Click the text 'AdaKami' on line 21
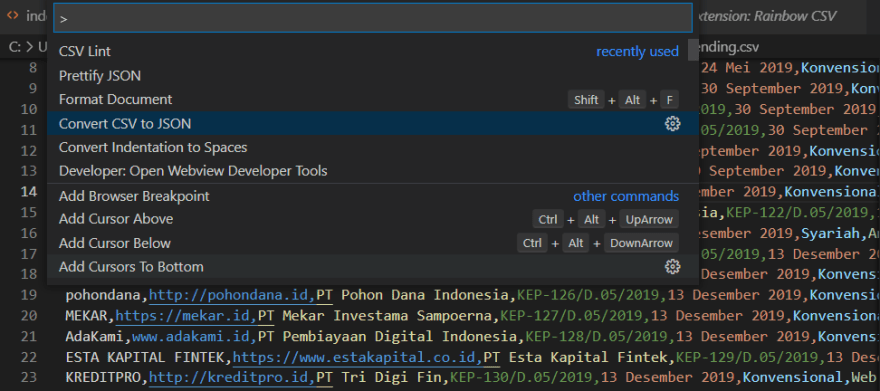The image size is (880, 391). 94,337
